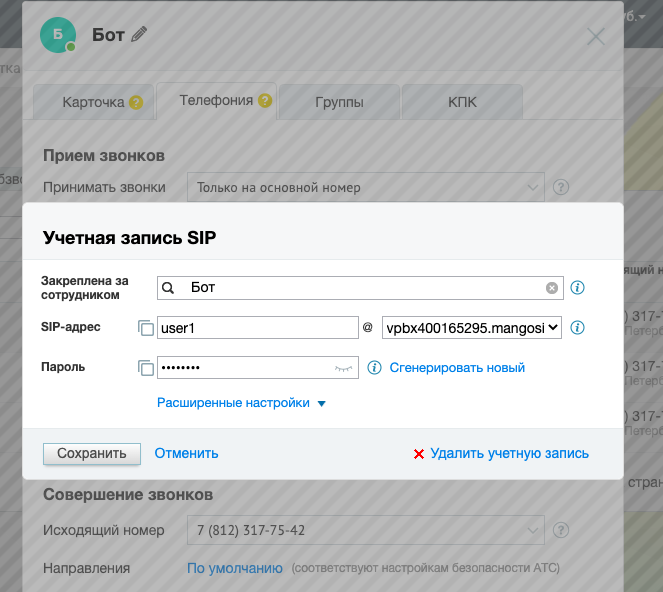Click the help icon beside the Исходящий номер dropdown
This screenshot has width=663, height=592.
coord(561,530)
